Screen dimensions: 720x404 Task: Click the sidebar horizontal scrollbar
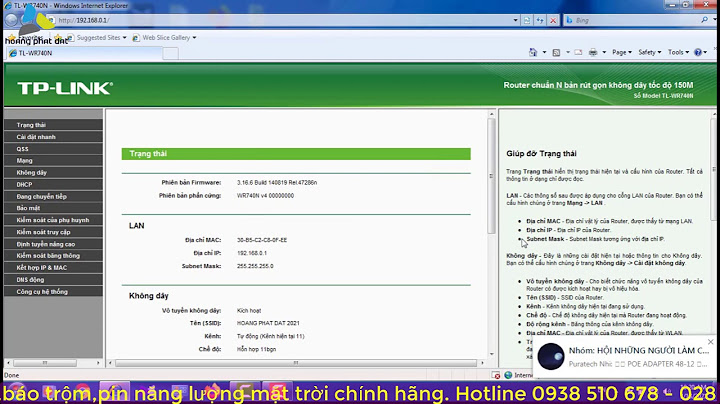(45, 363)
